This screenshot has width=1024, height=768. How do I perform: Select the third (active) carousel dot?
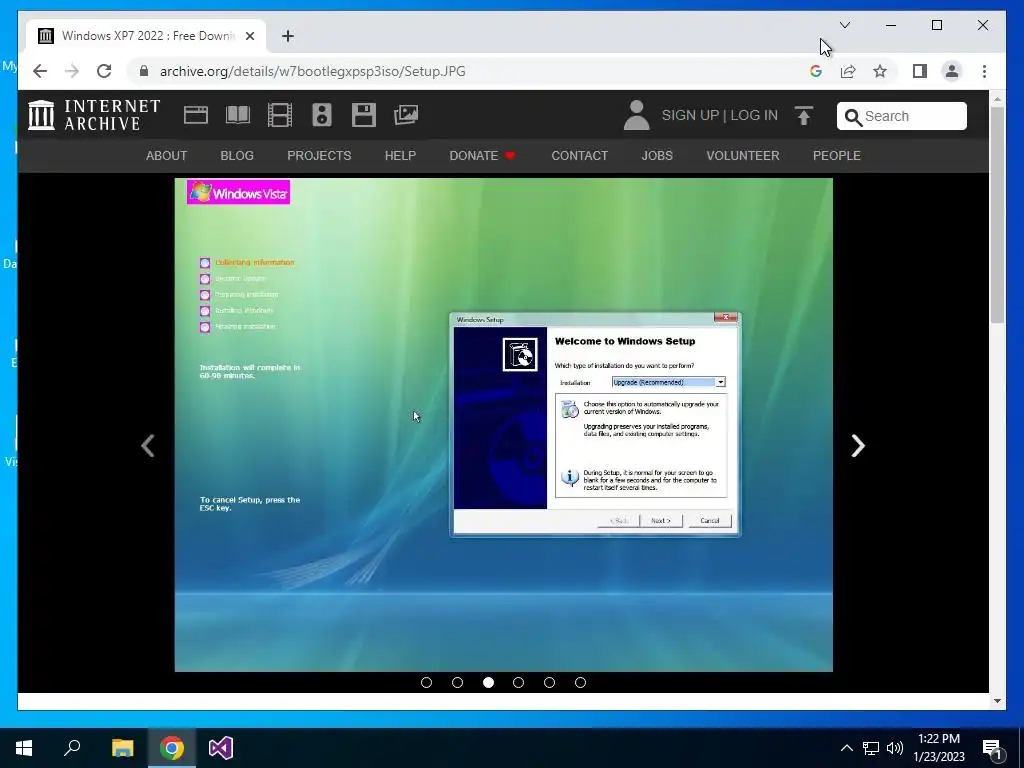click(488, 682)
